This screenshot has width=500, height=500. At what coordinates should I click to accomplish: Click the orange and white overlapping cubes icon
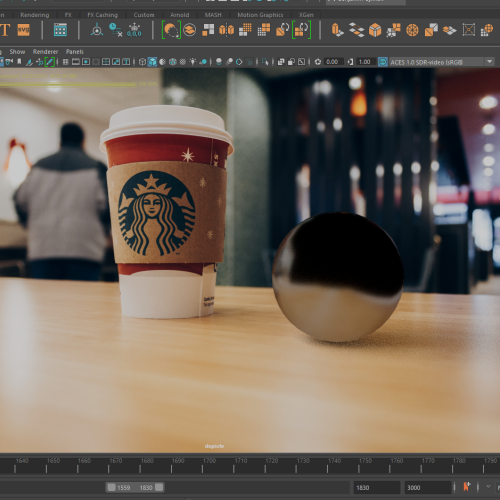(x=431, y=30)
